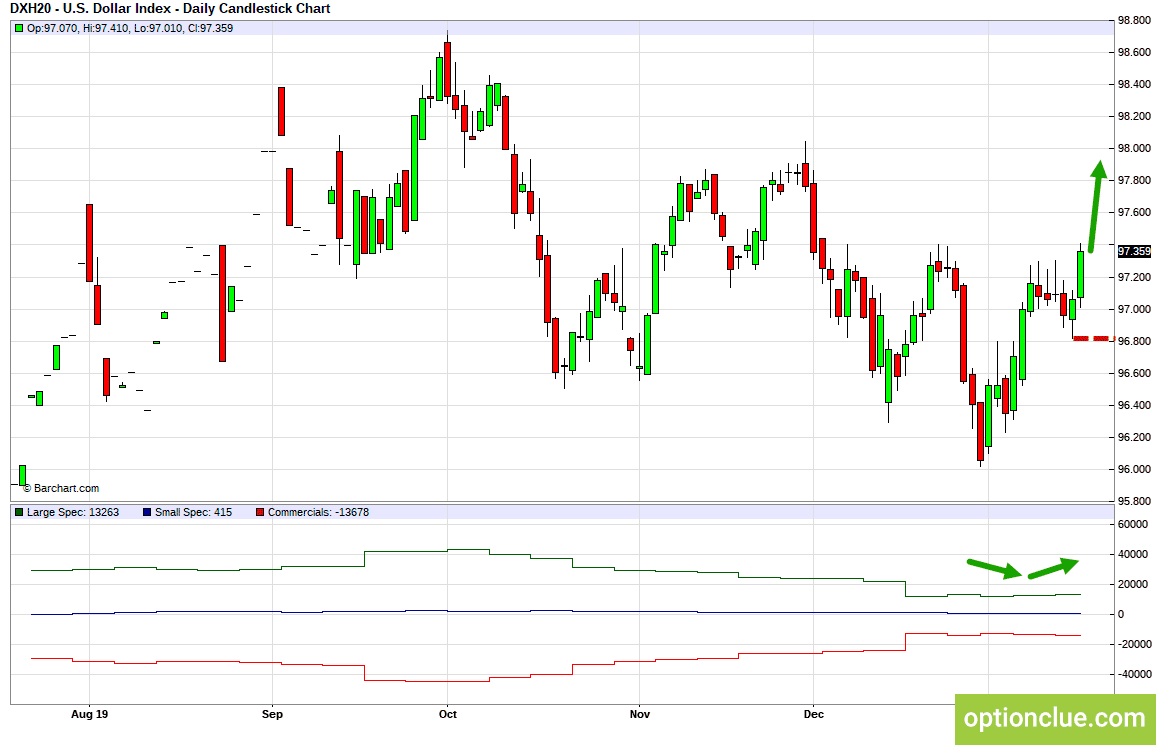The width and height of the screenshot is (1156, 745).
Task: Click the lowest red candle of late December
Action: [981, 431]
